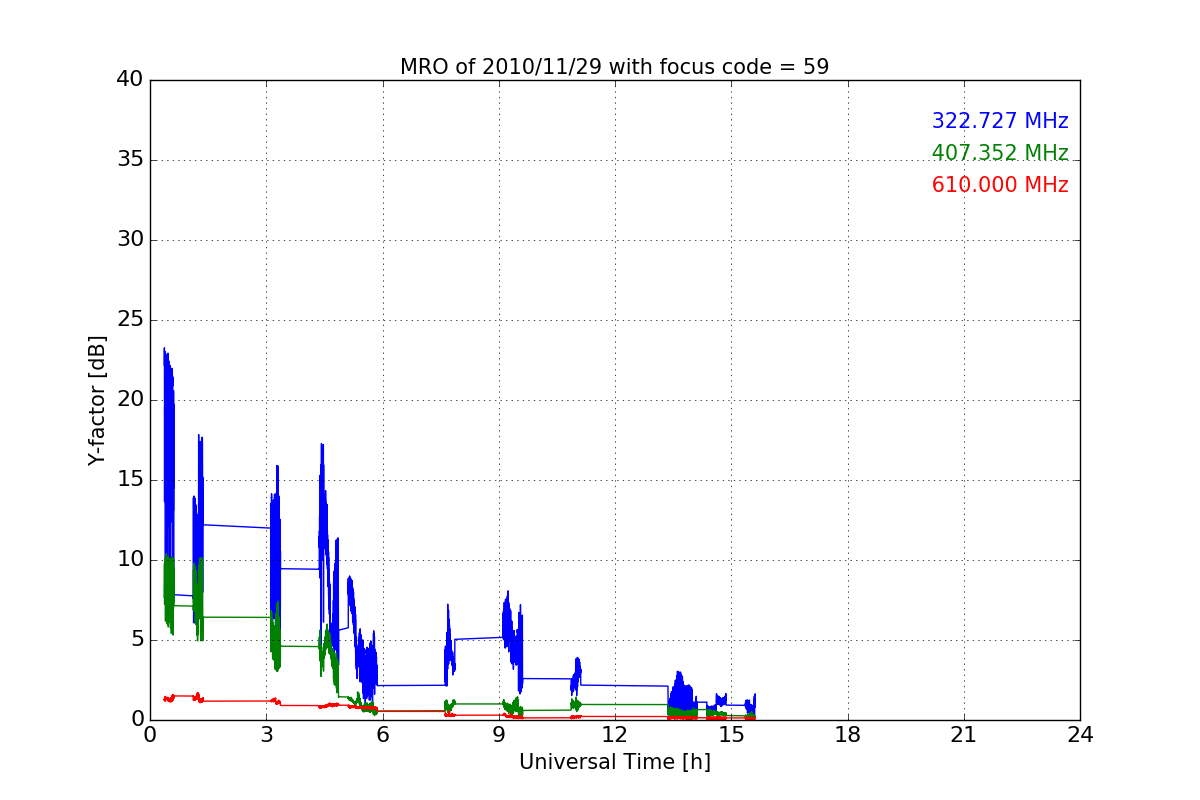Click the Y-factor [dB] axis label
1200x800 pixels.
tap(97, 400)
